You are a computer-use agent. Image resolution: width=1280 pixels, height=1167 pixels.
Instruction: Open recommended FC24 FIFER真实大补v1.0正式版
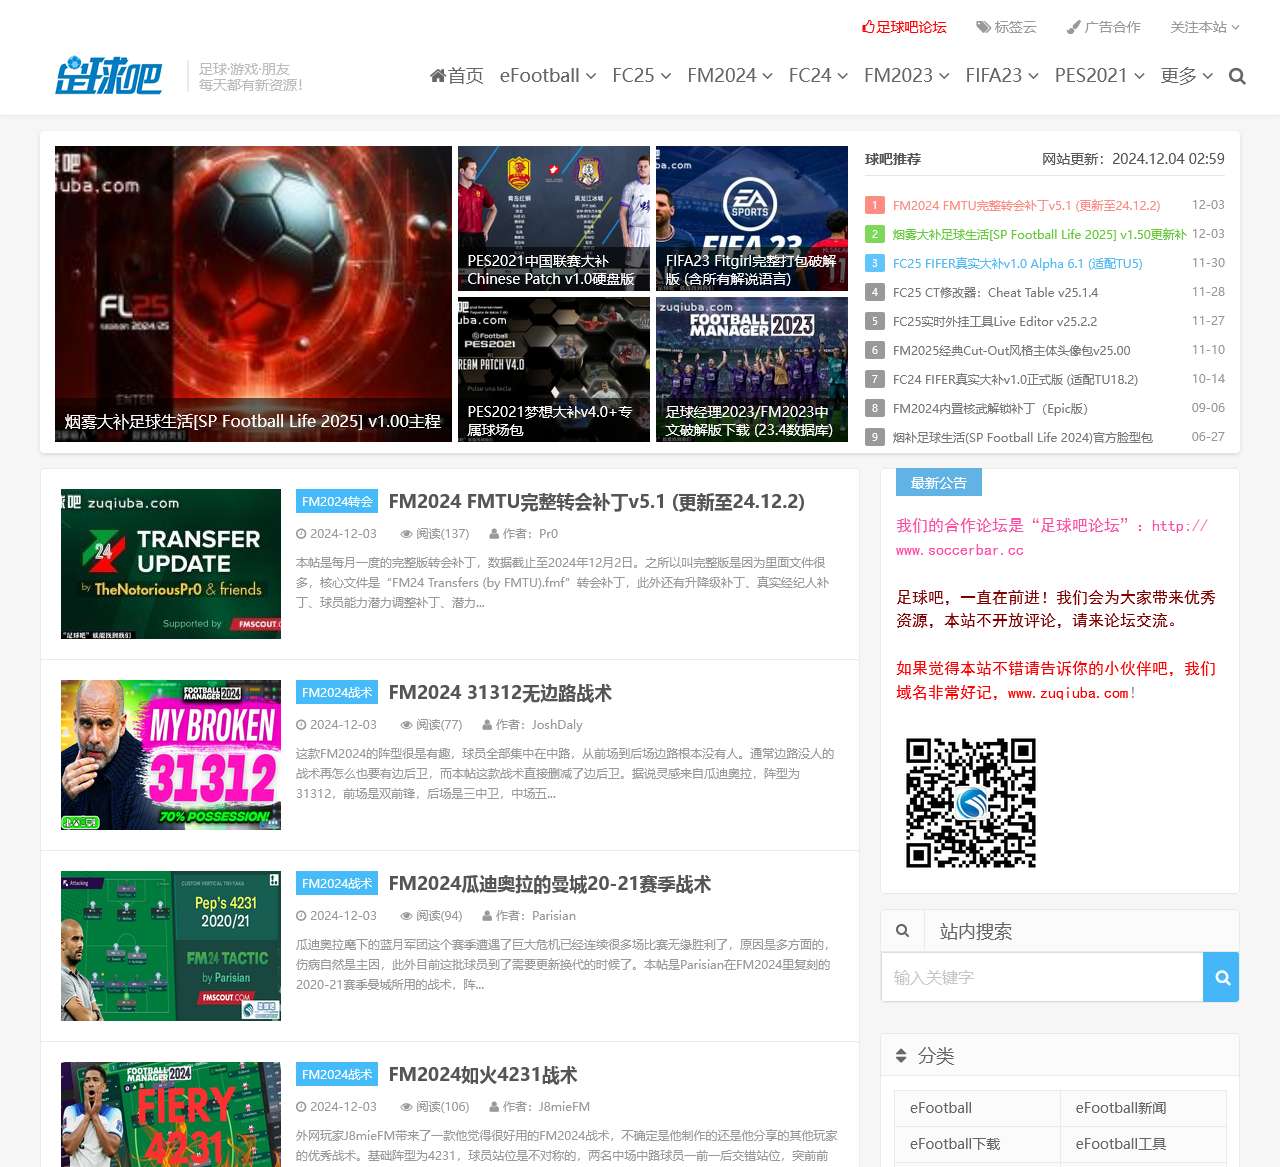(1015, 379)
